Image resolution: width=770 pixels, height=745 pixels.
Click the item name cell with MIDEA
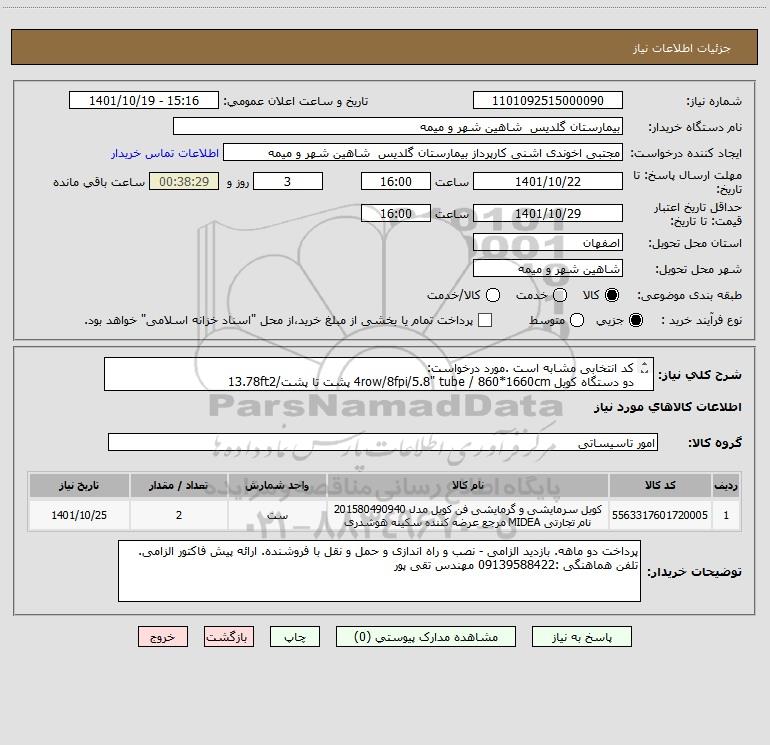[x=468, y=515]
